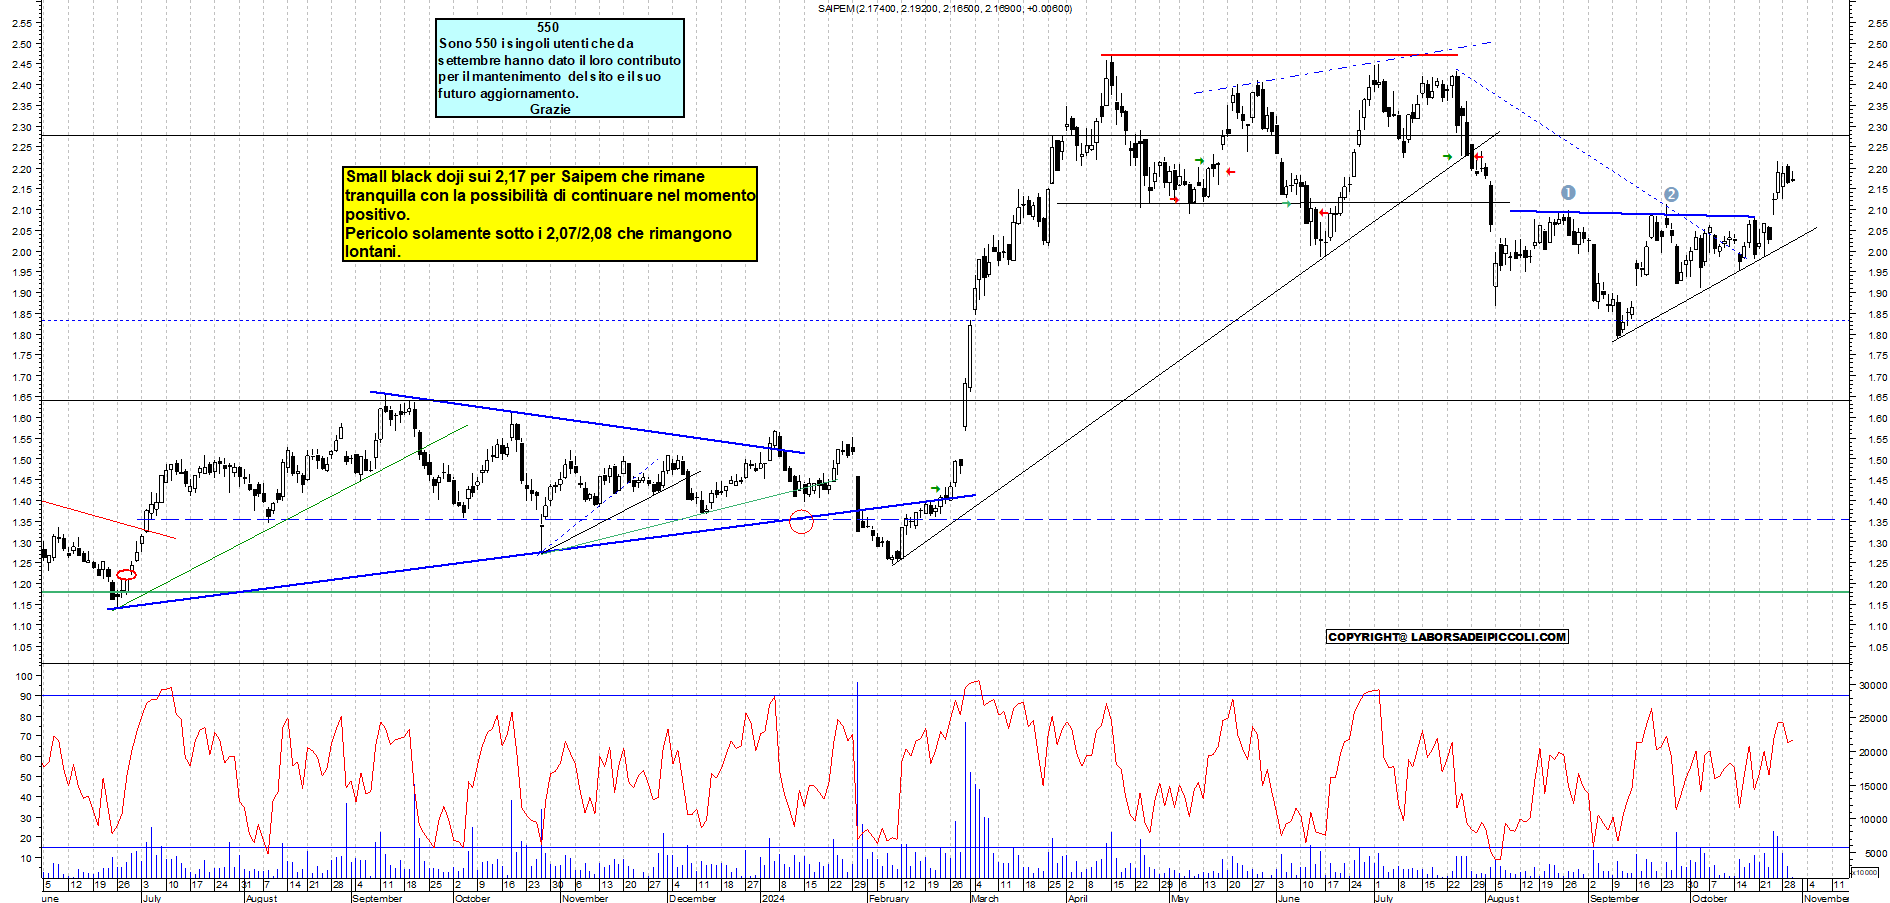
Task: Click the 30000 volume scale label
Action: [x=1873, y=686]
